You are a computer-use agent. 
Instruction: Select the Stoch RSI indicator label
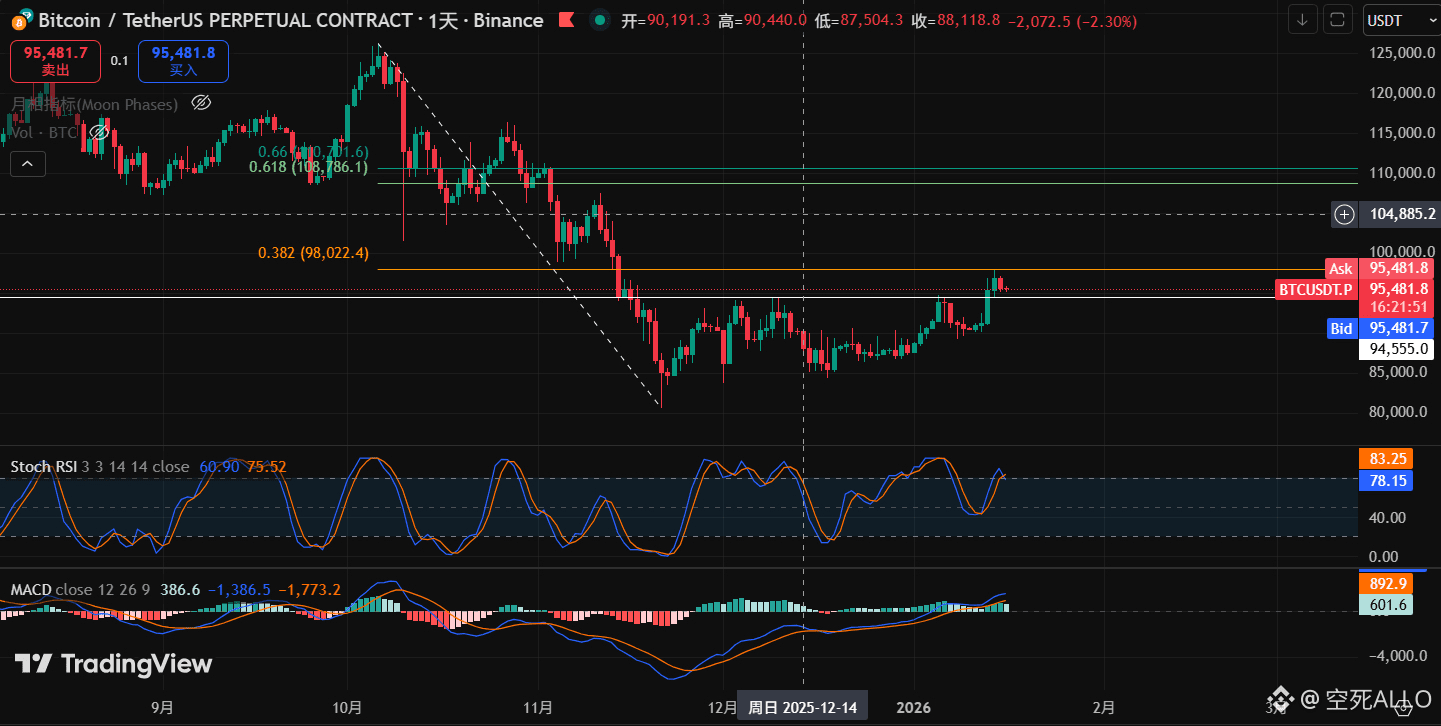coord(44,467)
